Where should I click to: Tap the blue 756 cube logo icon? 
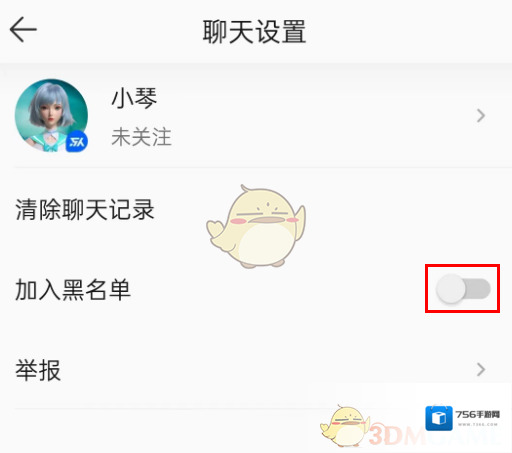coord(439,418)
